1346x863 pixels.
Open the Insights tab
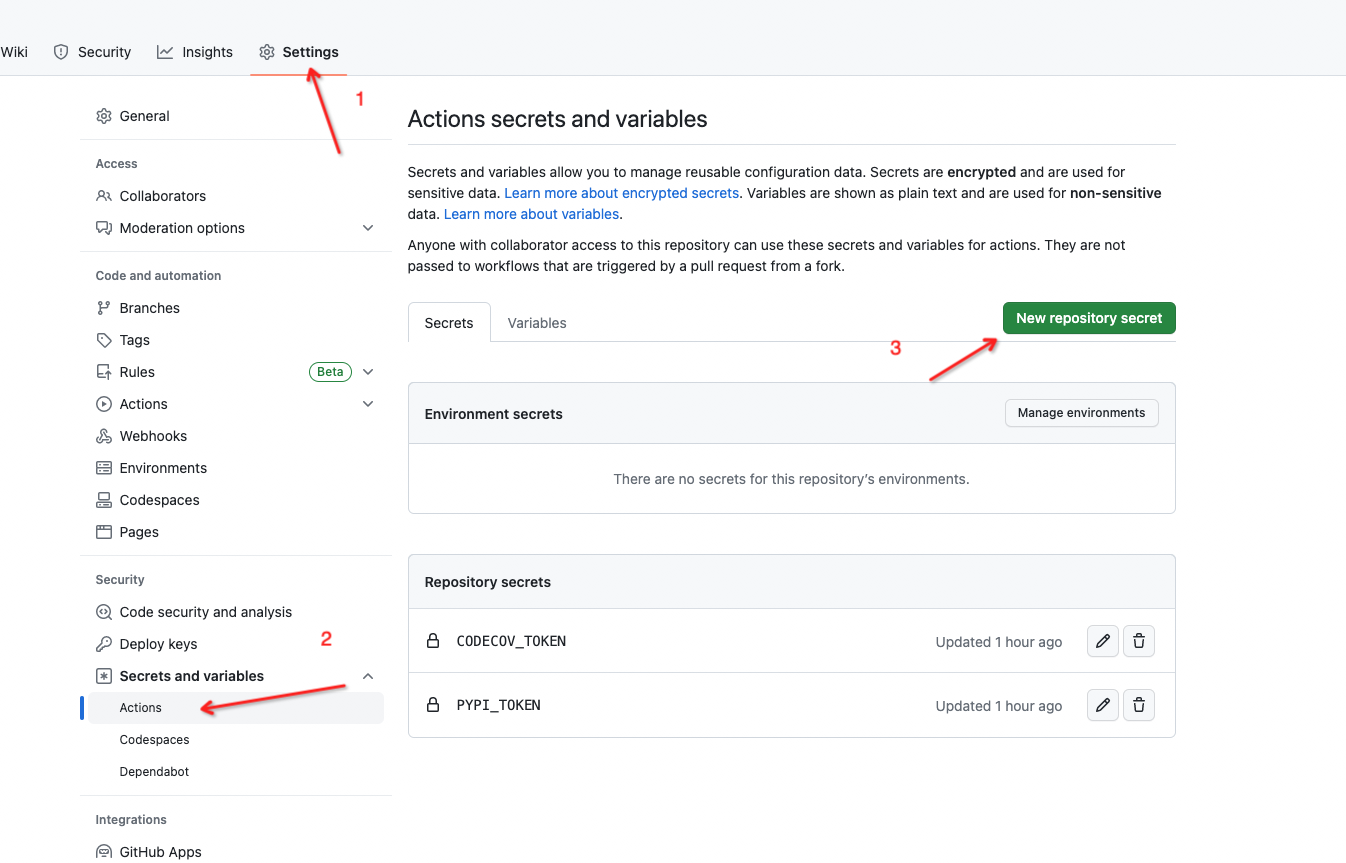[195, 52]
